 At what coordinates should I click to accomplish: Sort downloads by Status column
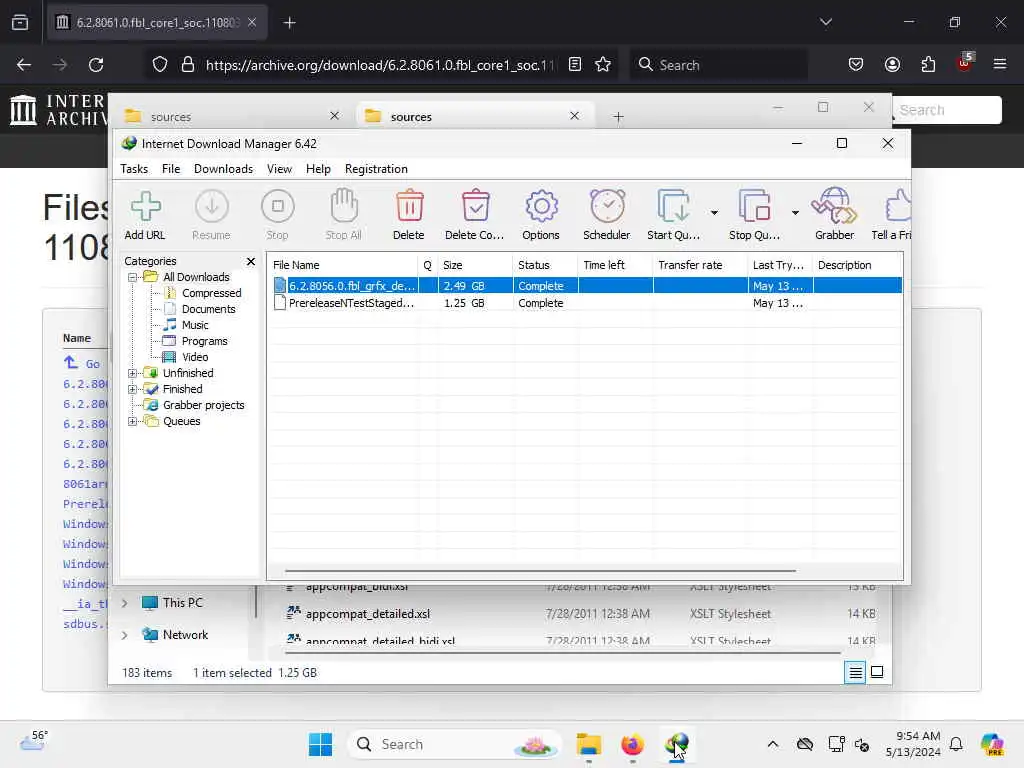point(545,265)
